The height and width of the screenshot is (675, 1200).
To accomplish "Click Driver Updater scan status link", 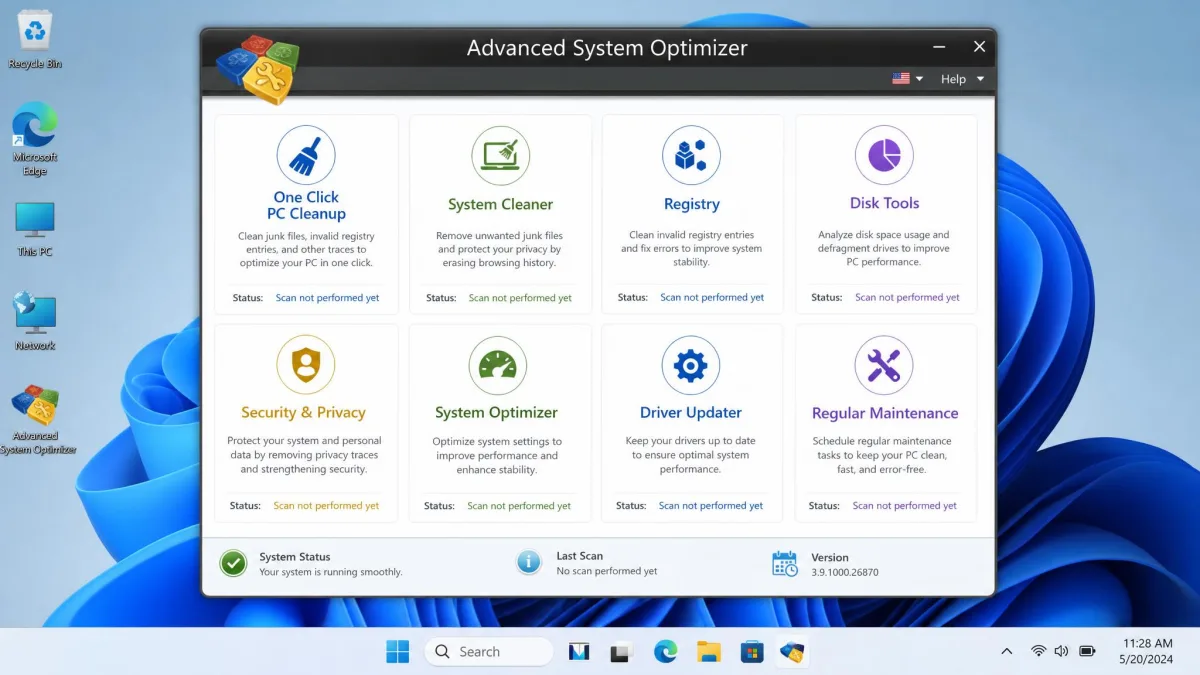I will point(711,506).
